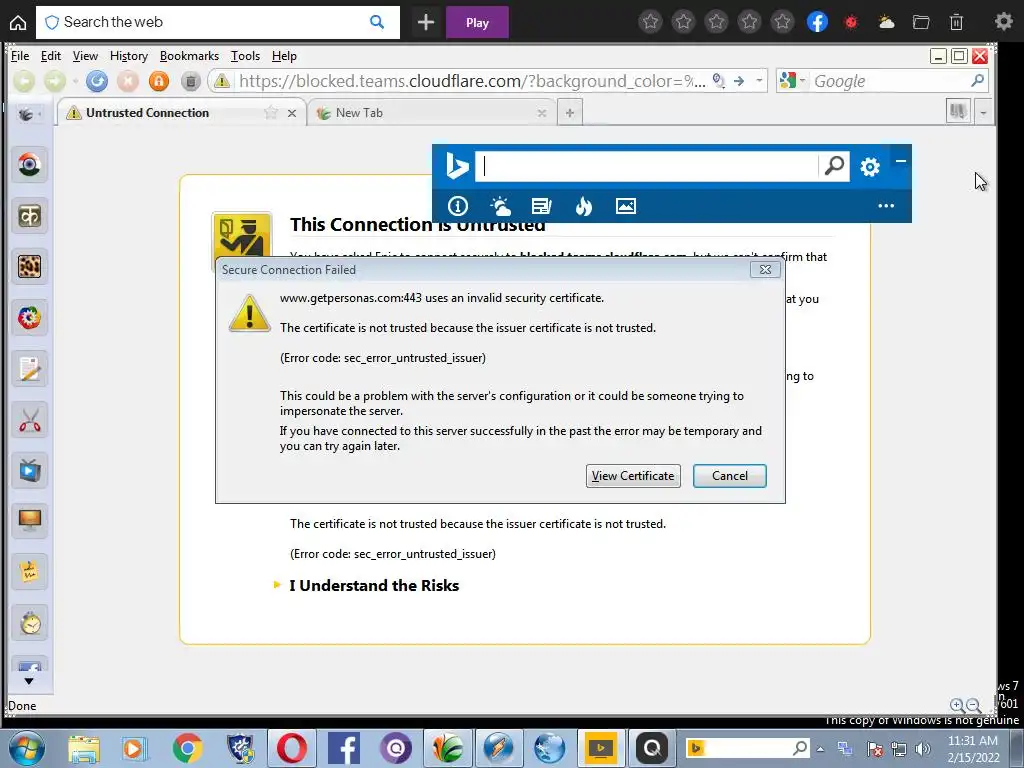1024x768 pixels.
Task: Open a new tab with the plus button
Action: (x=569, y=113)
